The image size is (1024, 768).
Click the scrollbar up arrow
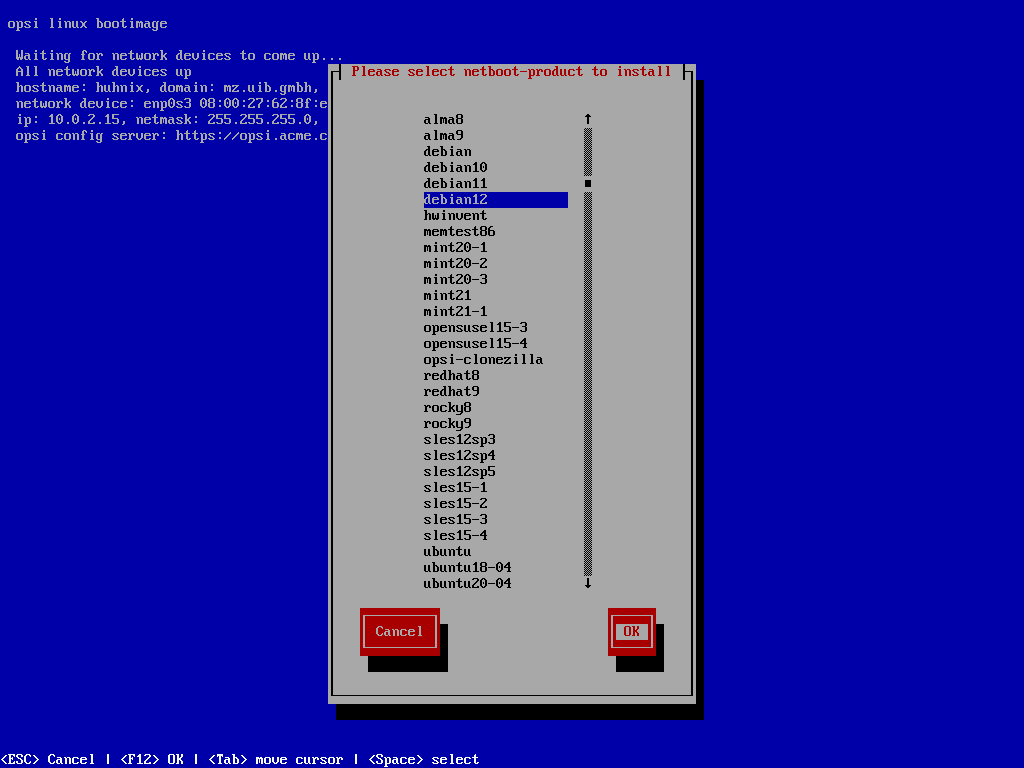588,119
